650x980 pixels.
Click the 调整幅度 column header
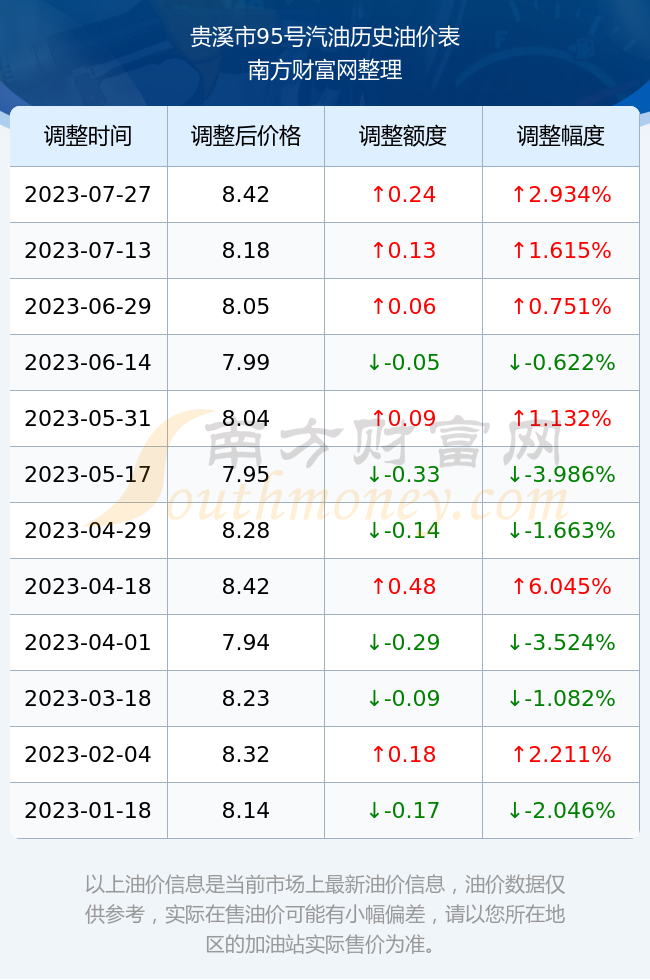[561, 136]
